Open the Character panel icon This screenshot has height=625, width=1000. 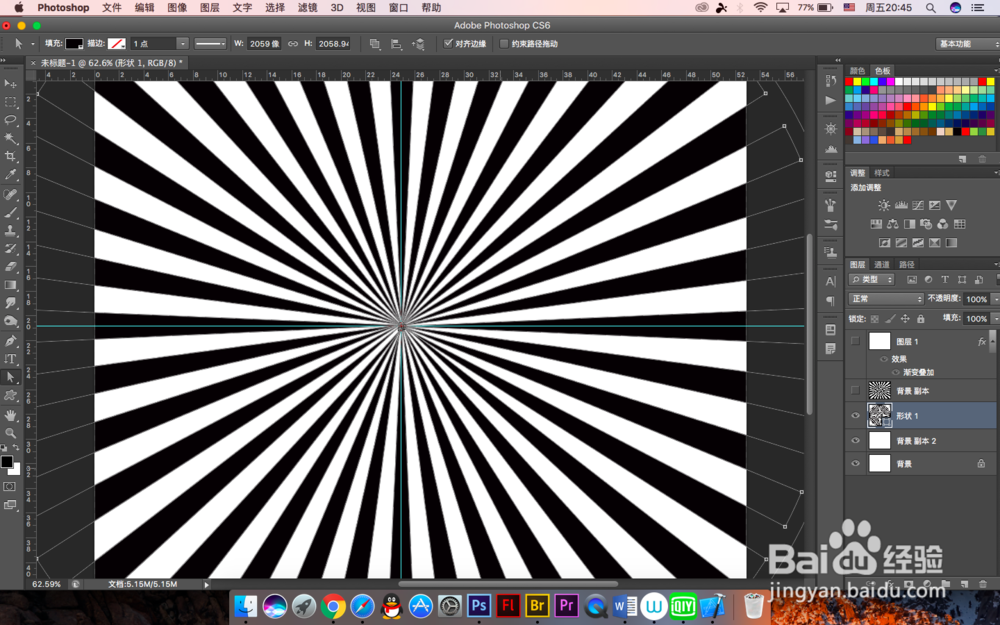(830, 281)
